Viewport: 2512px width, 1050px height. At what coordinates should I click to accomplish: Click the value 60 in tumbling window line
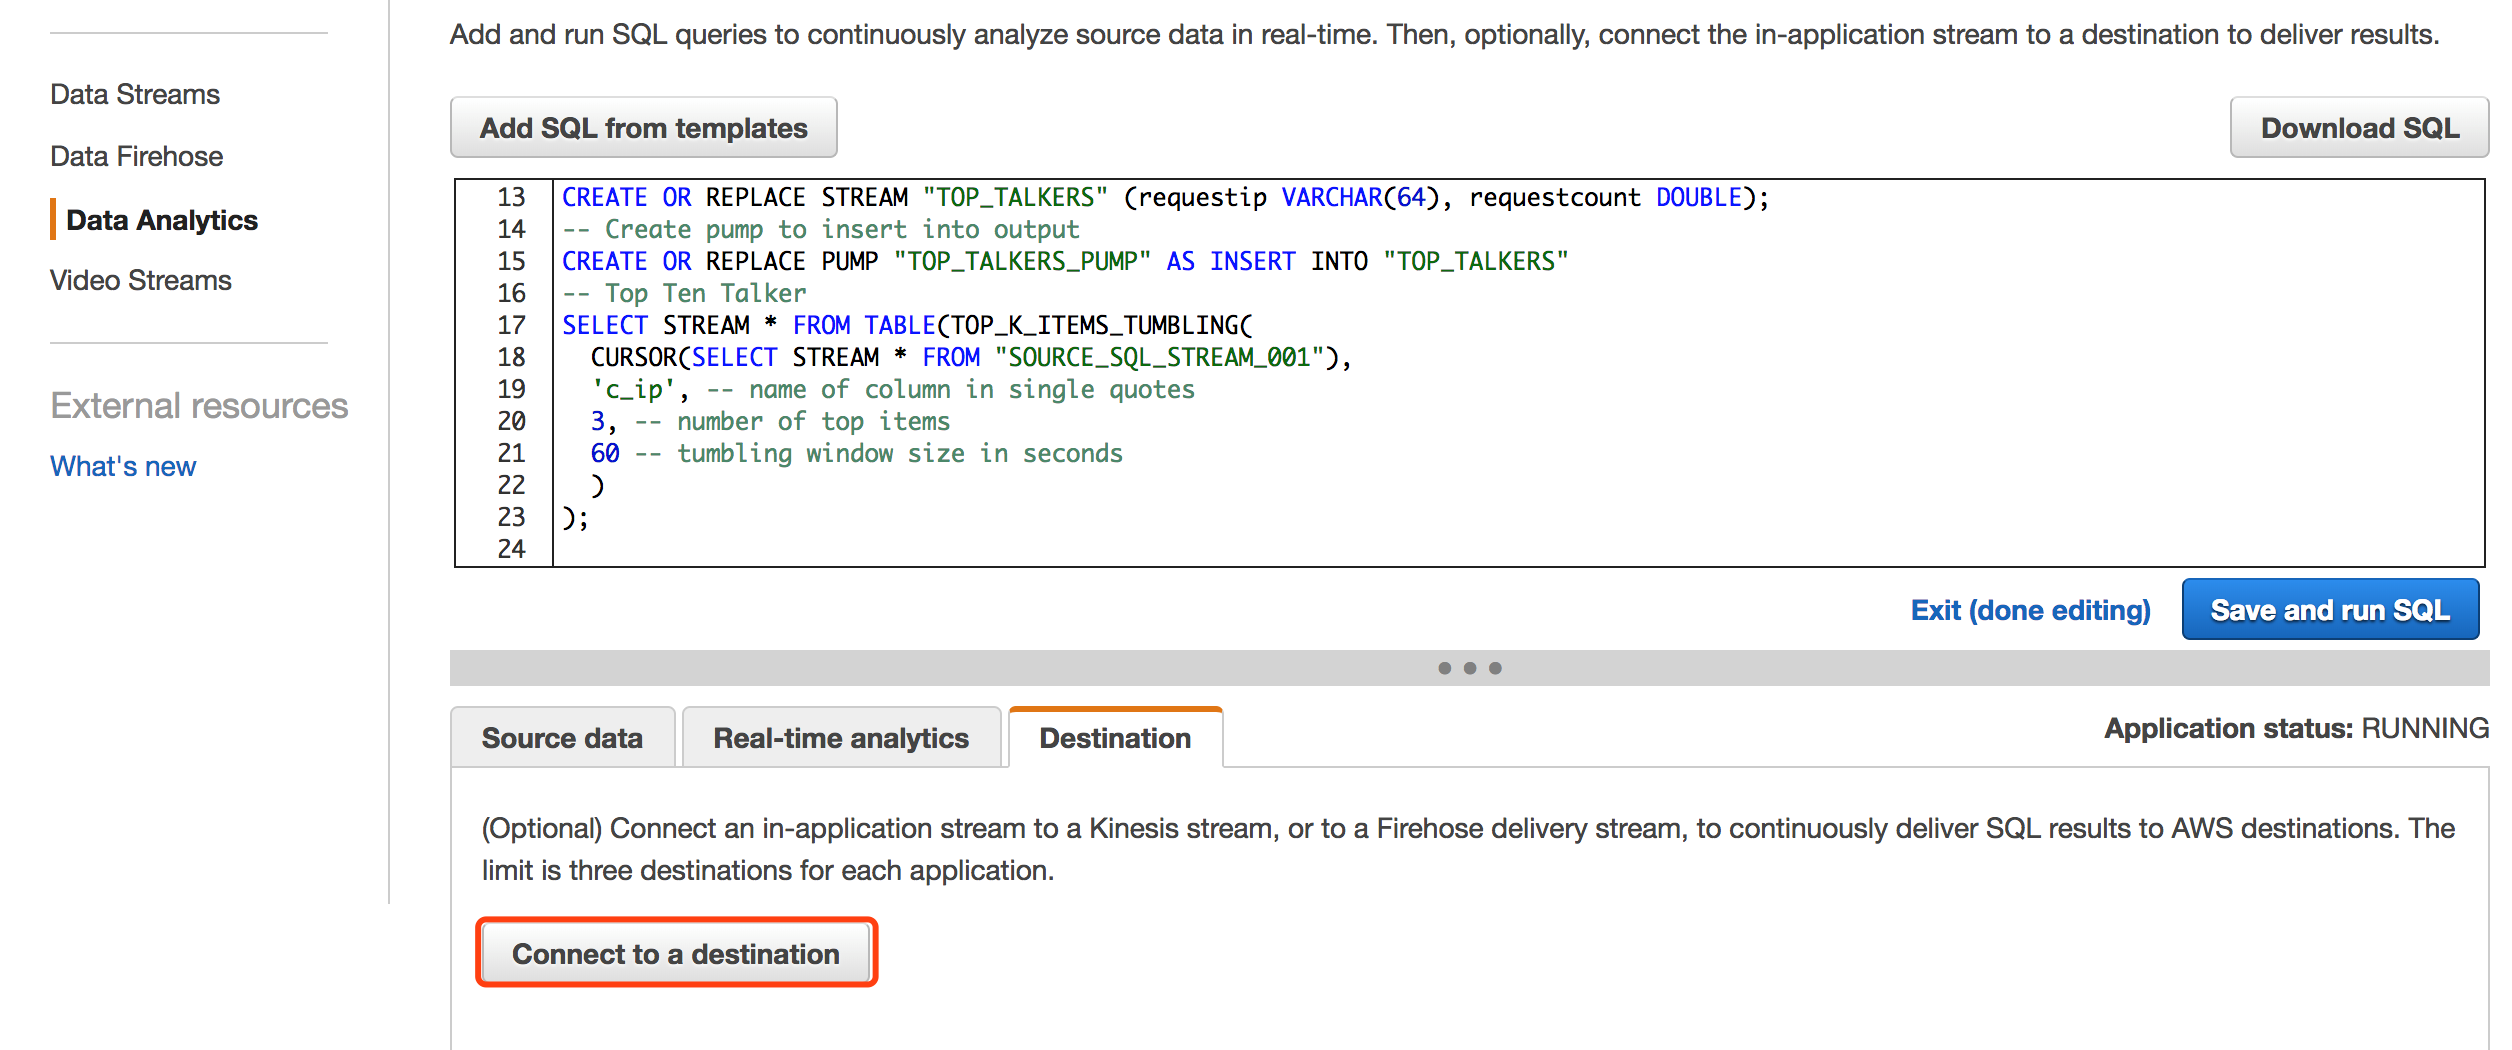604,453
